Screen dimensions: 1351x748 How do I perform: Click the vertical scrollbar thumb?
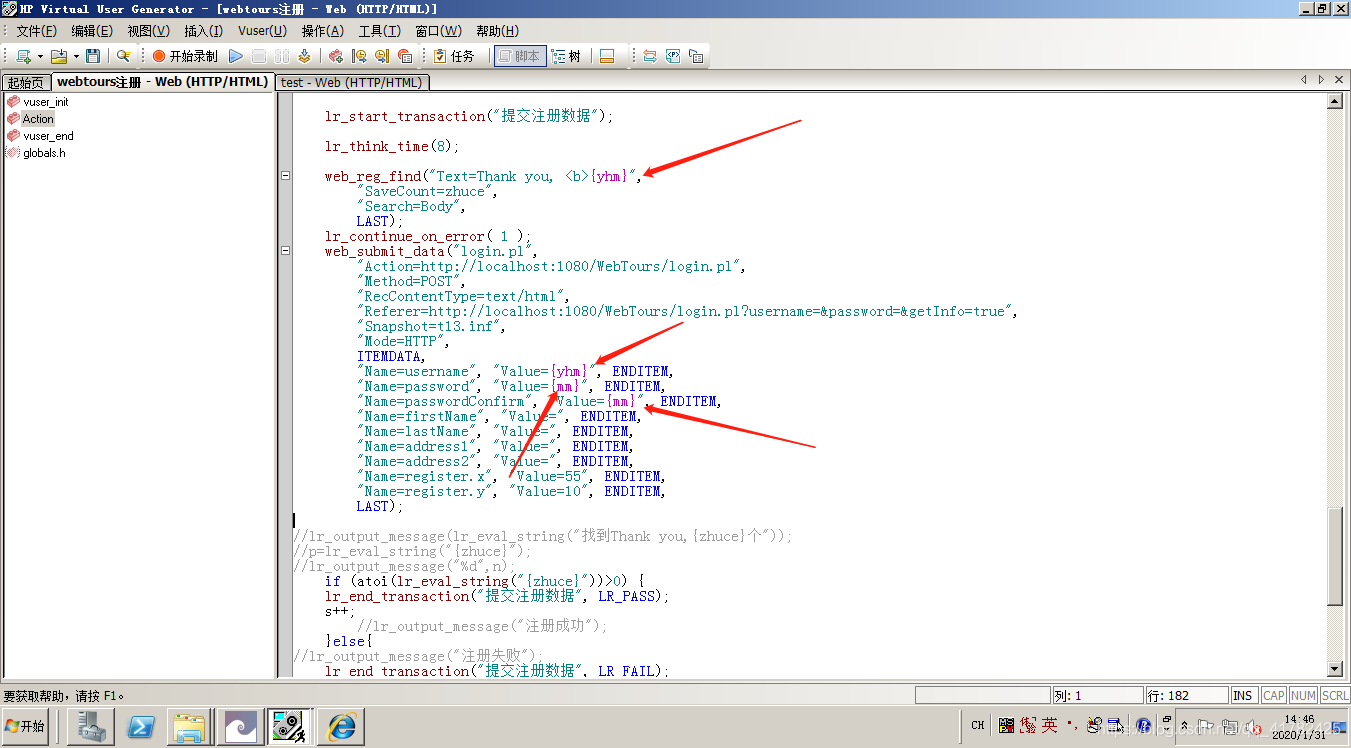1334,555
